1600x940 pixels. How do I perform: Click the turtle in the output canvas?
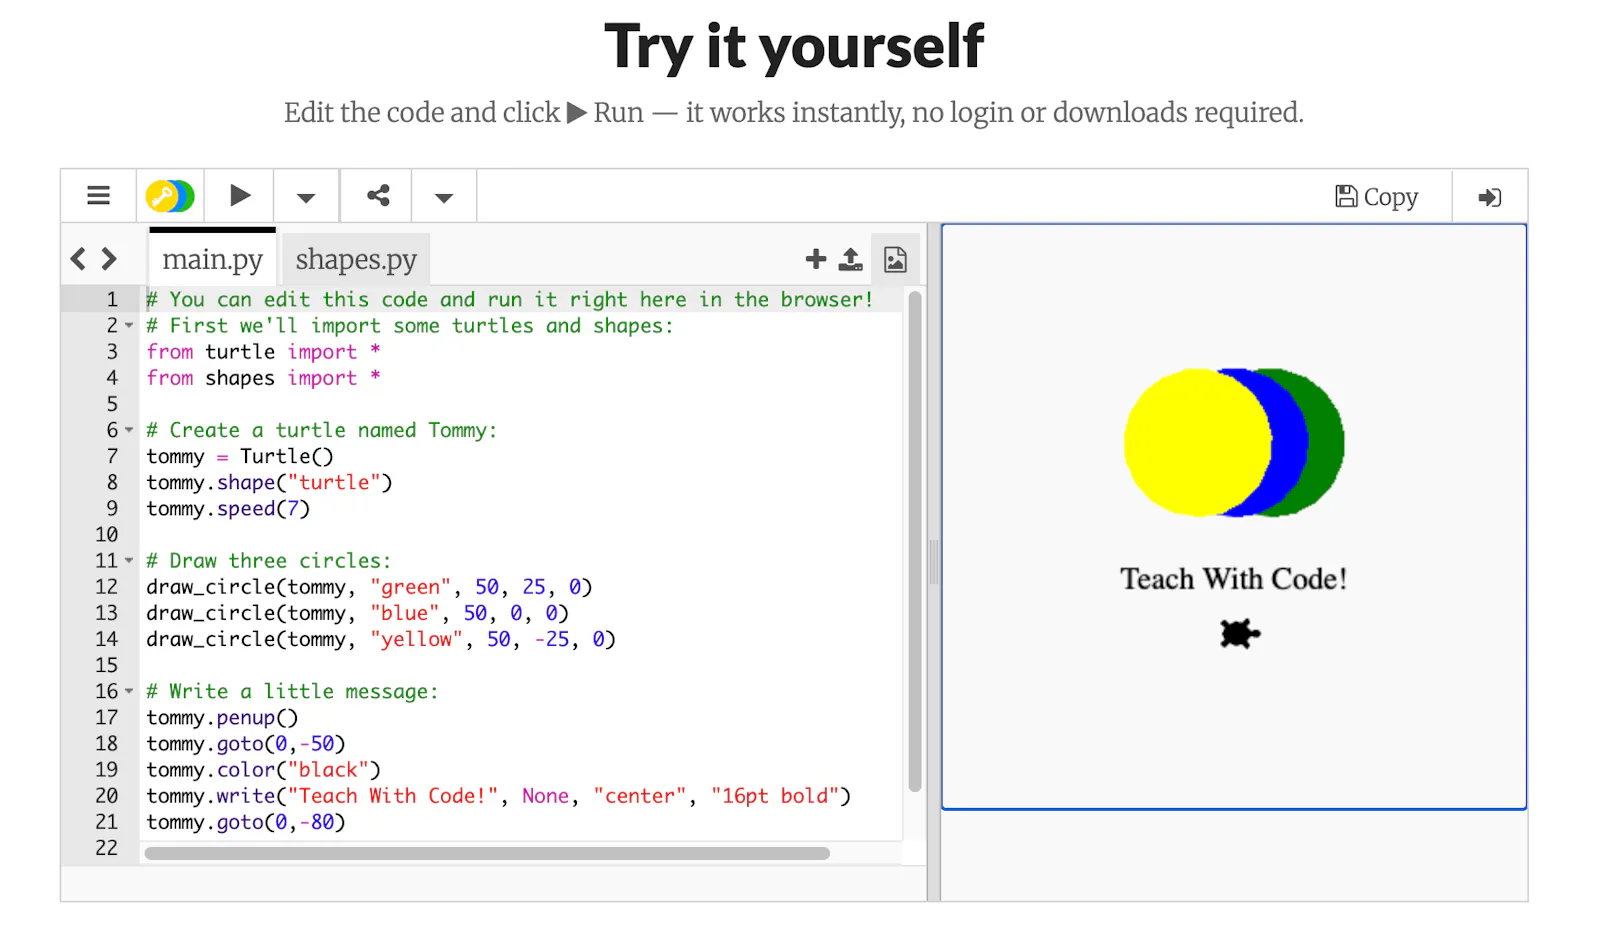pos(1240,633)
